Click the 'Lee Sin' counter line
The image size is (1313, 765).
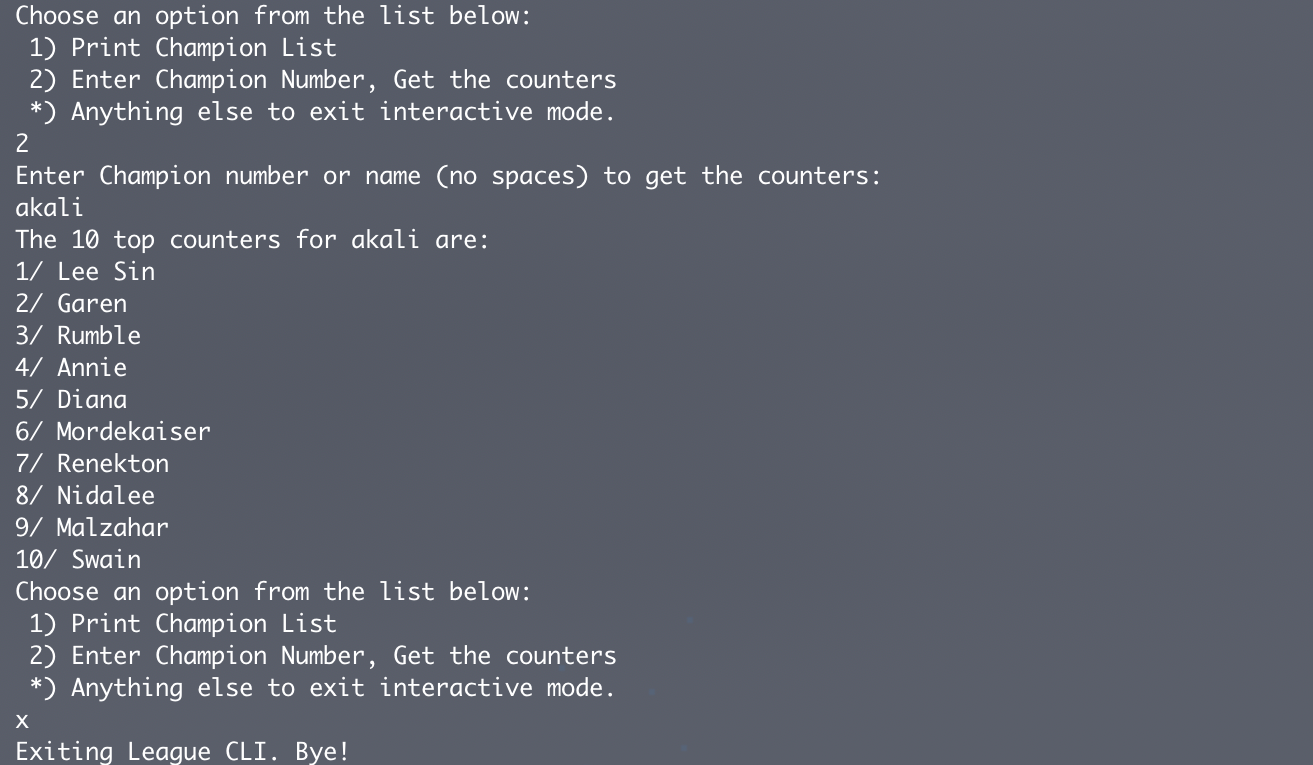point(85,271)
